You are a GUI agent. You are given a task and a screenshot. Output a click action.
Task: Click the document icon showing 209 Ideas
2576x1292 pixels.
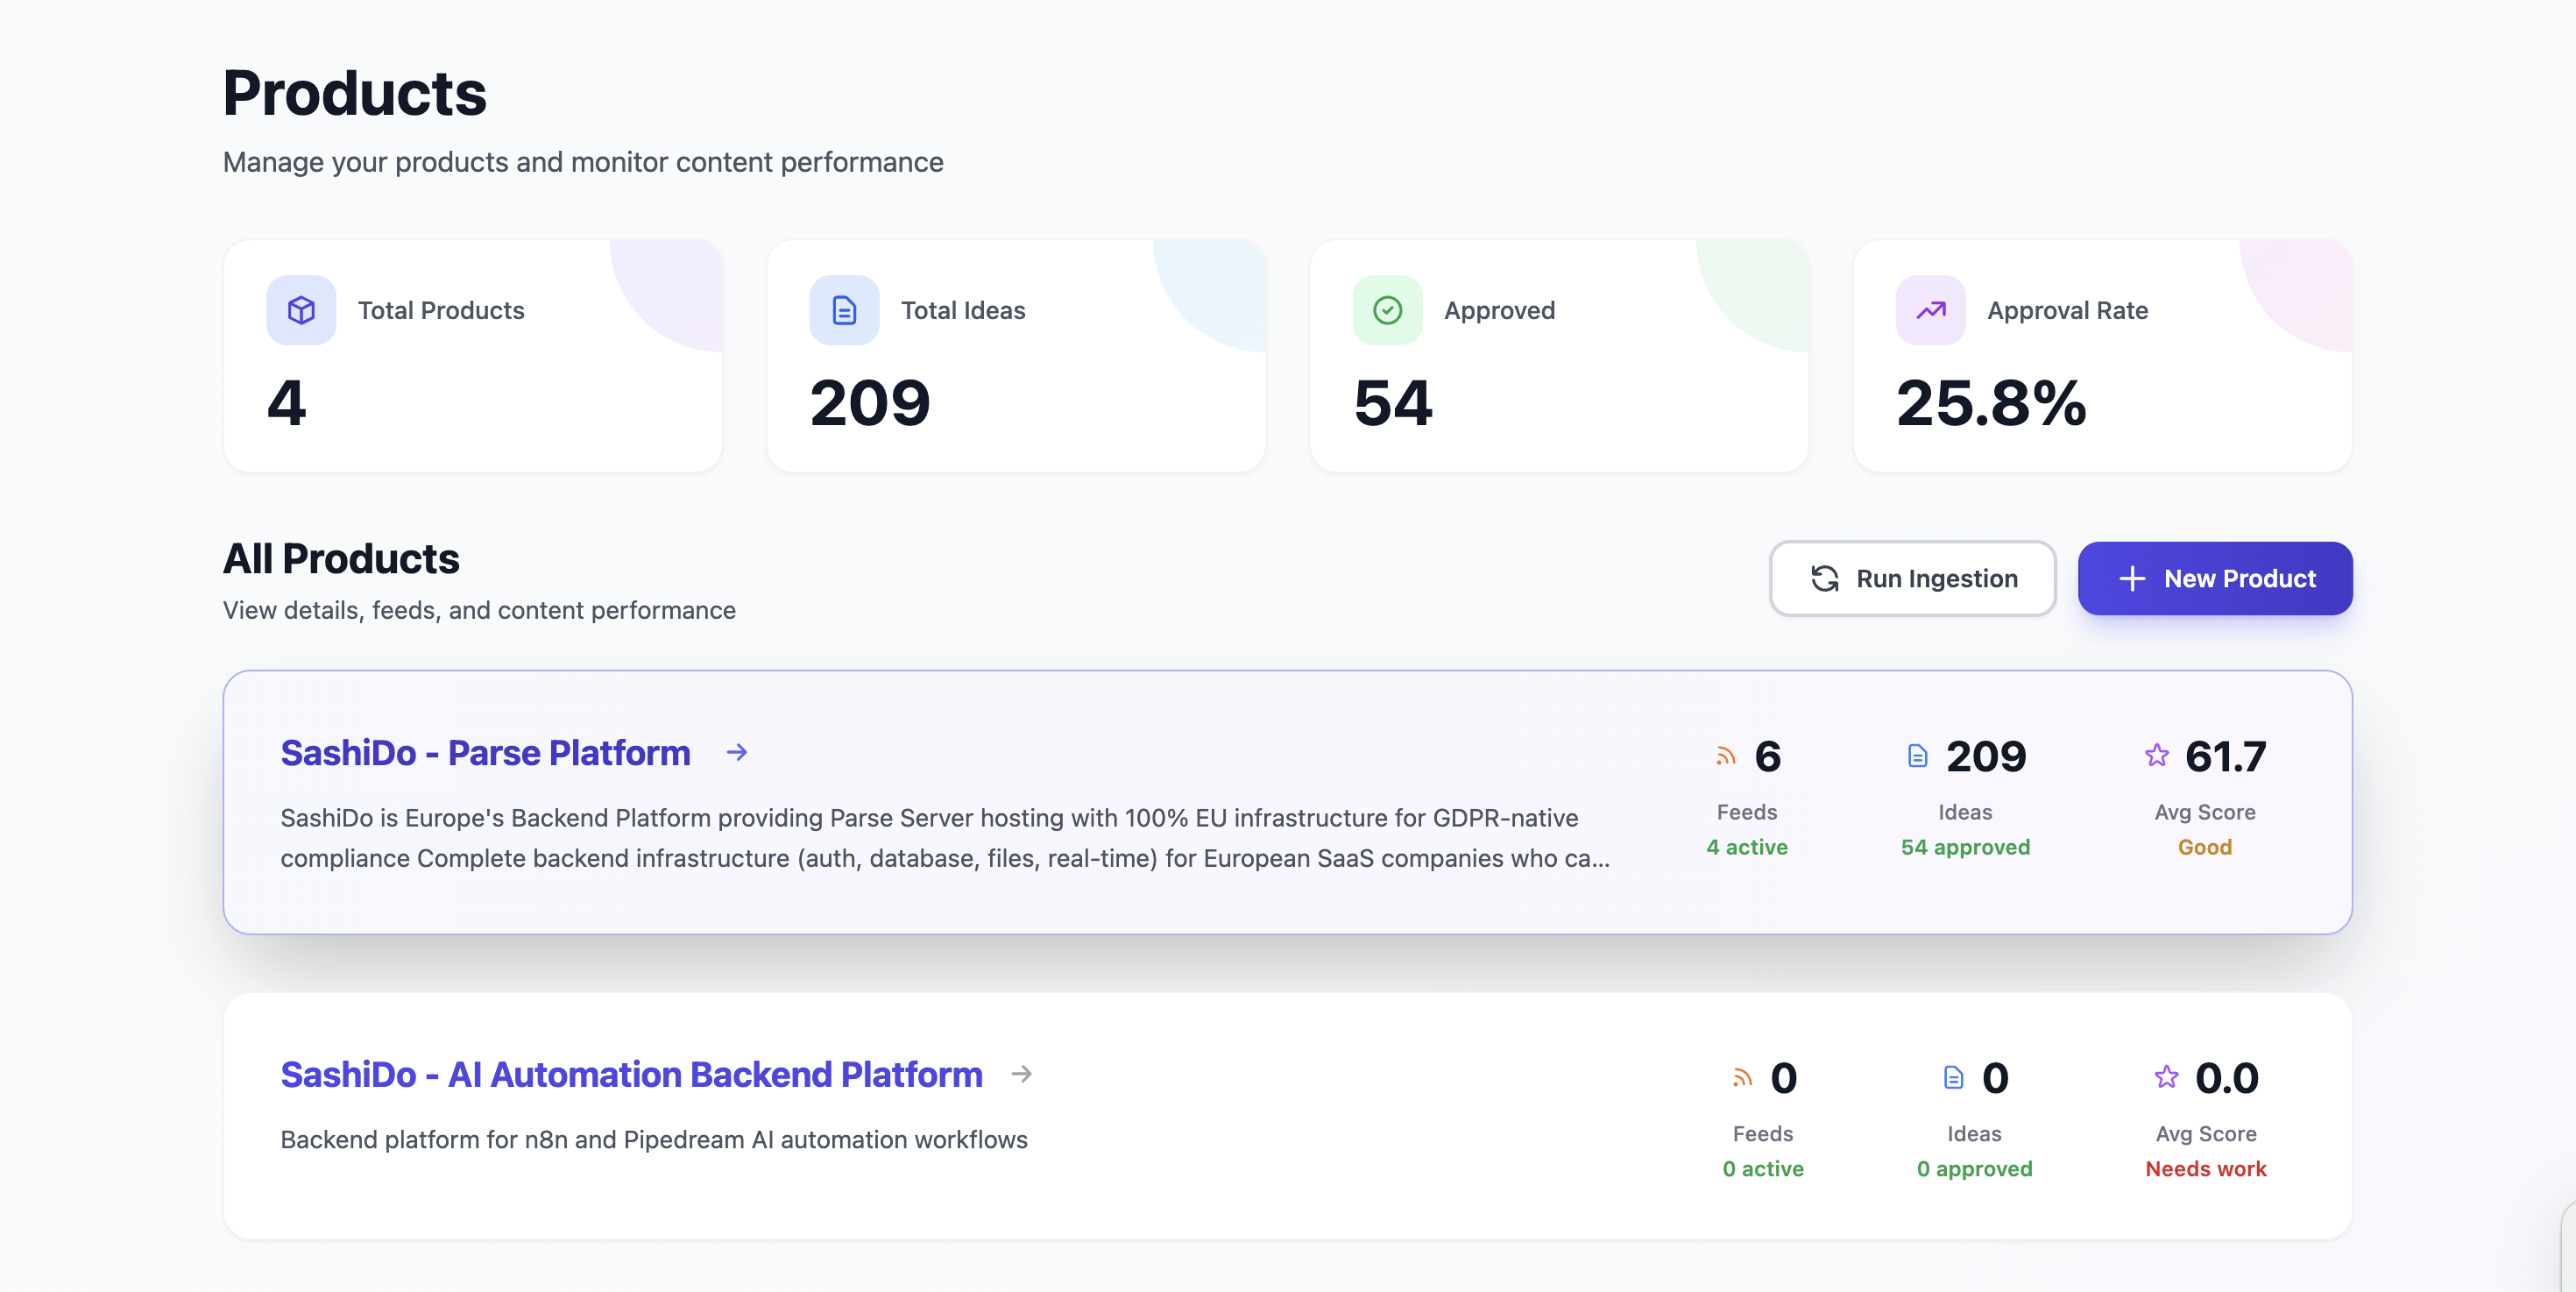(1917, 757)
